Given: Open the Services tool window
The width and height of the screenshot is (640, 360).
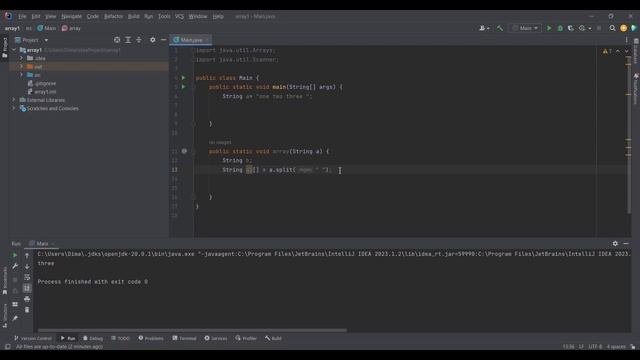Looking at the screenshot, I should point(216,338).
